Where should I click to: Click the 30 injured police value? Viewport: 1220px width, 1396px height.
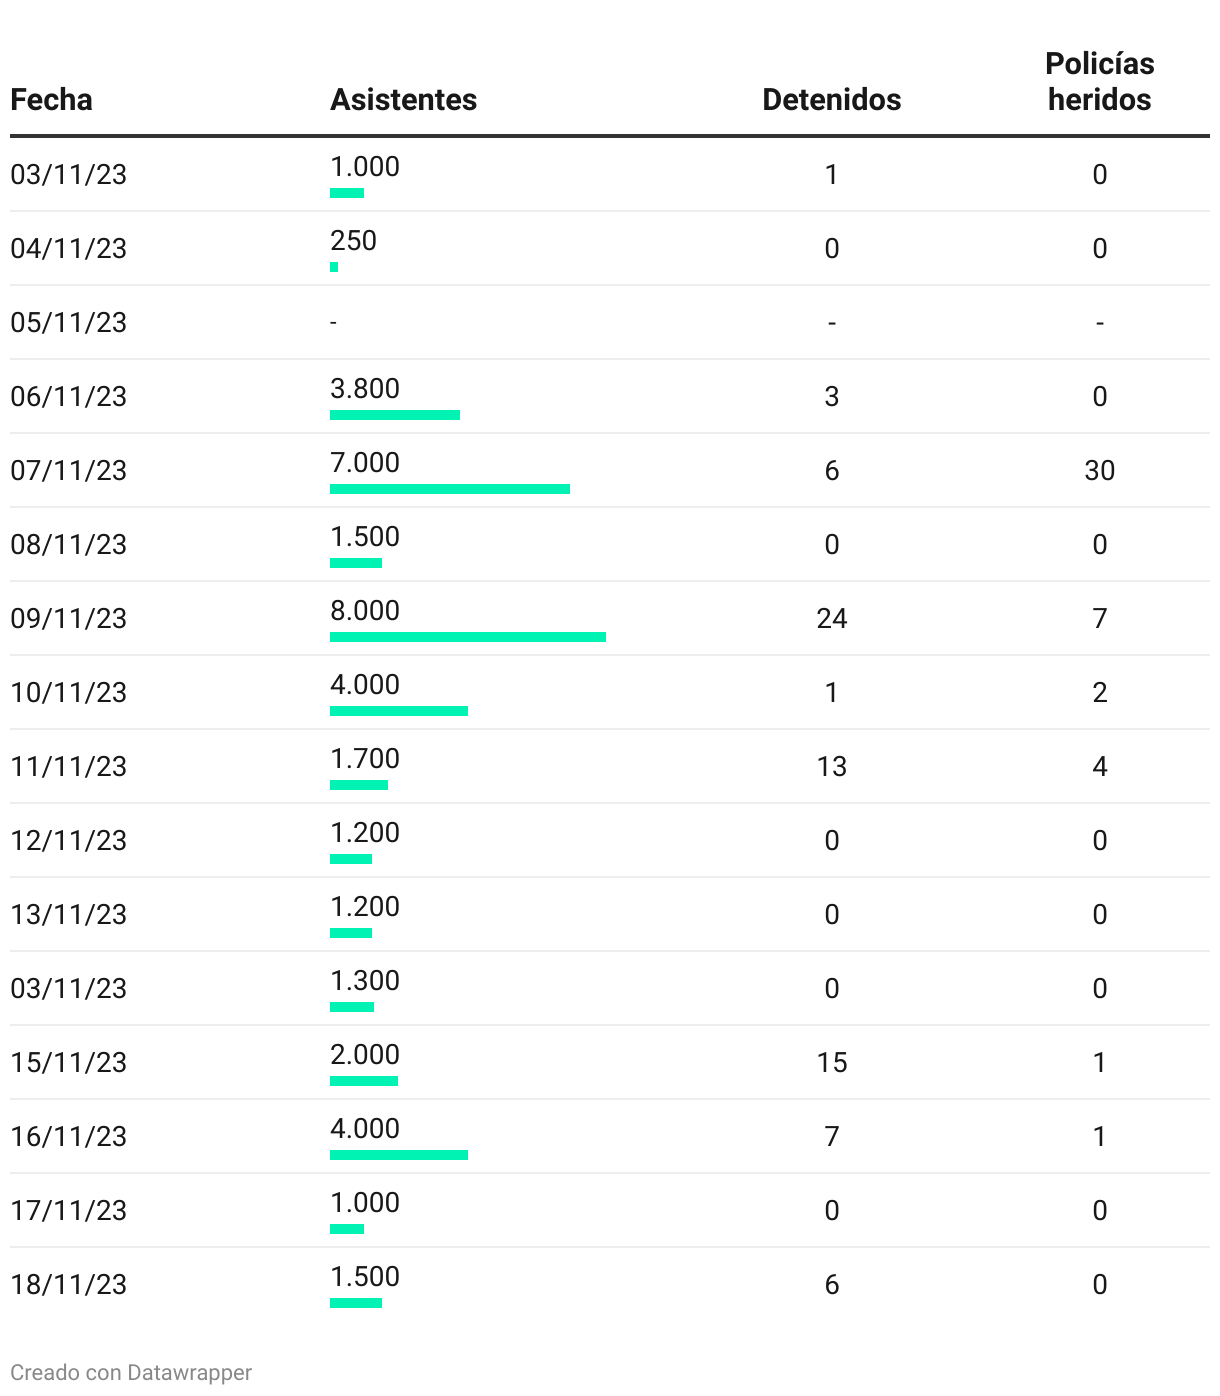(1099, 470)
